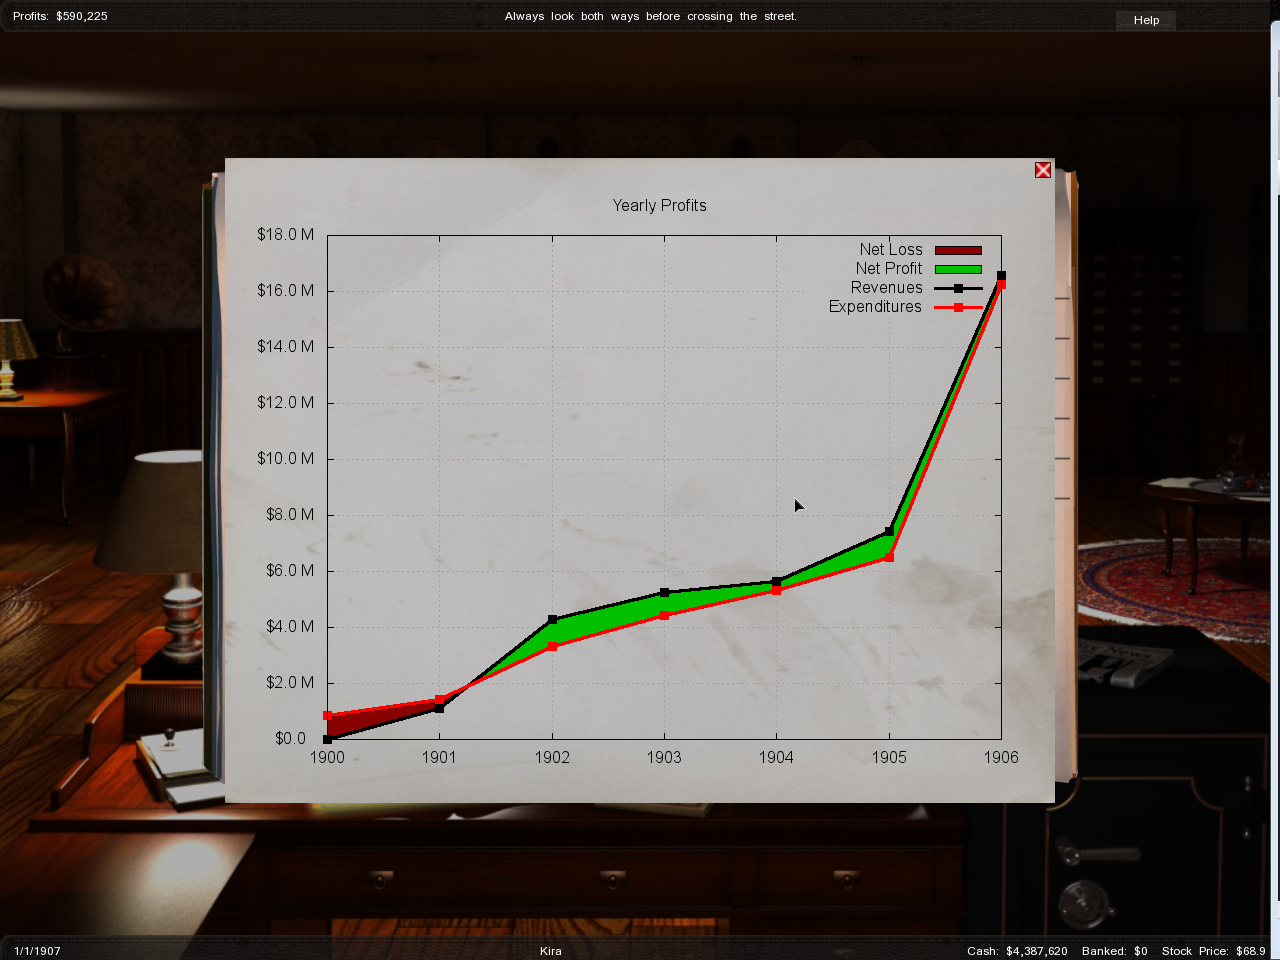Click the 1902 Revenues black data point
The width and height of the screenshot is (1280, 960).
click(x=552, y=620)
